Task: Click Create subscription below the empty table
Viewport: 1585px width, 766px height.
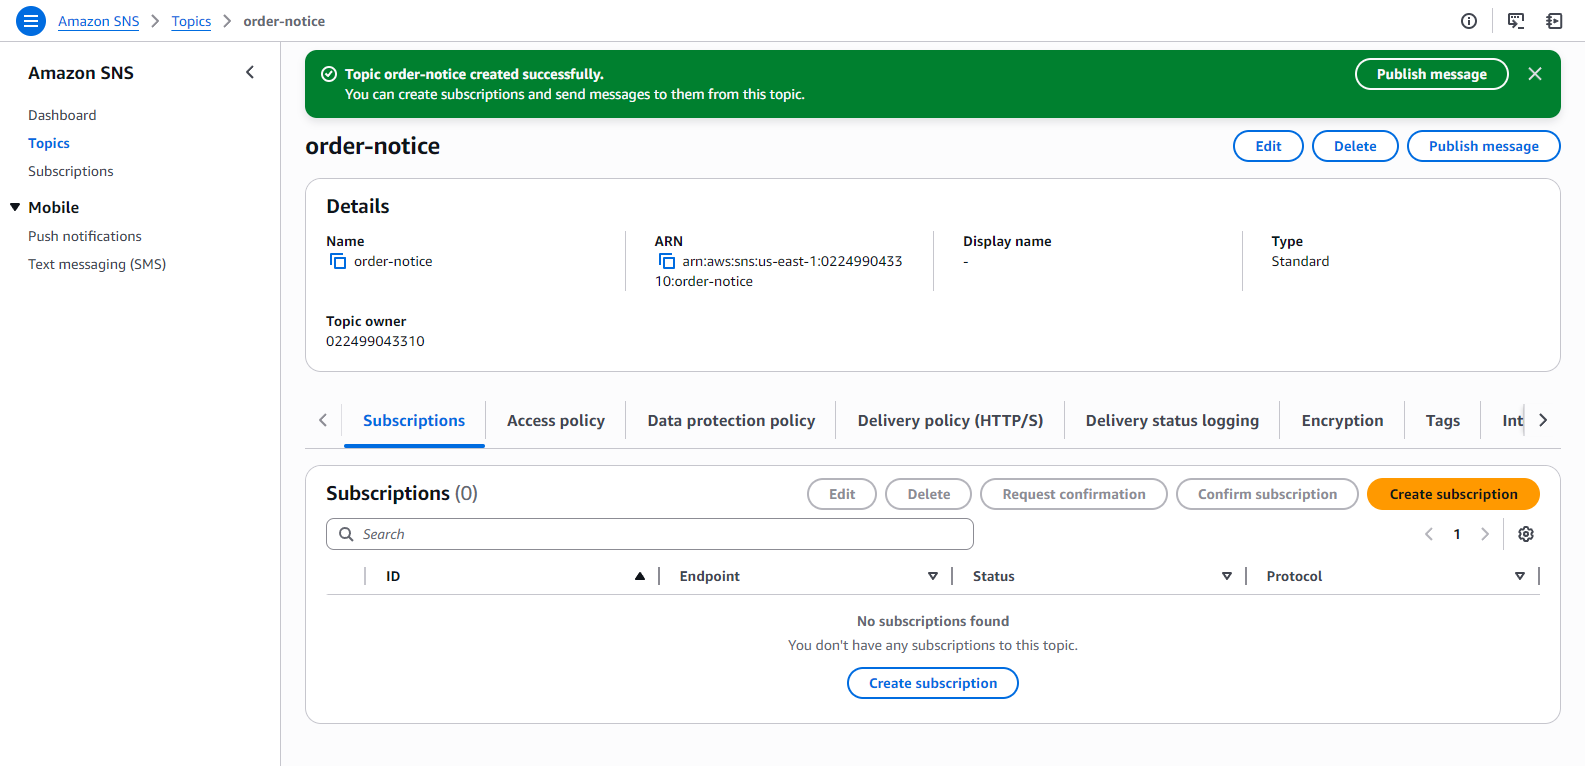Action: point(933,683)
